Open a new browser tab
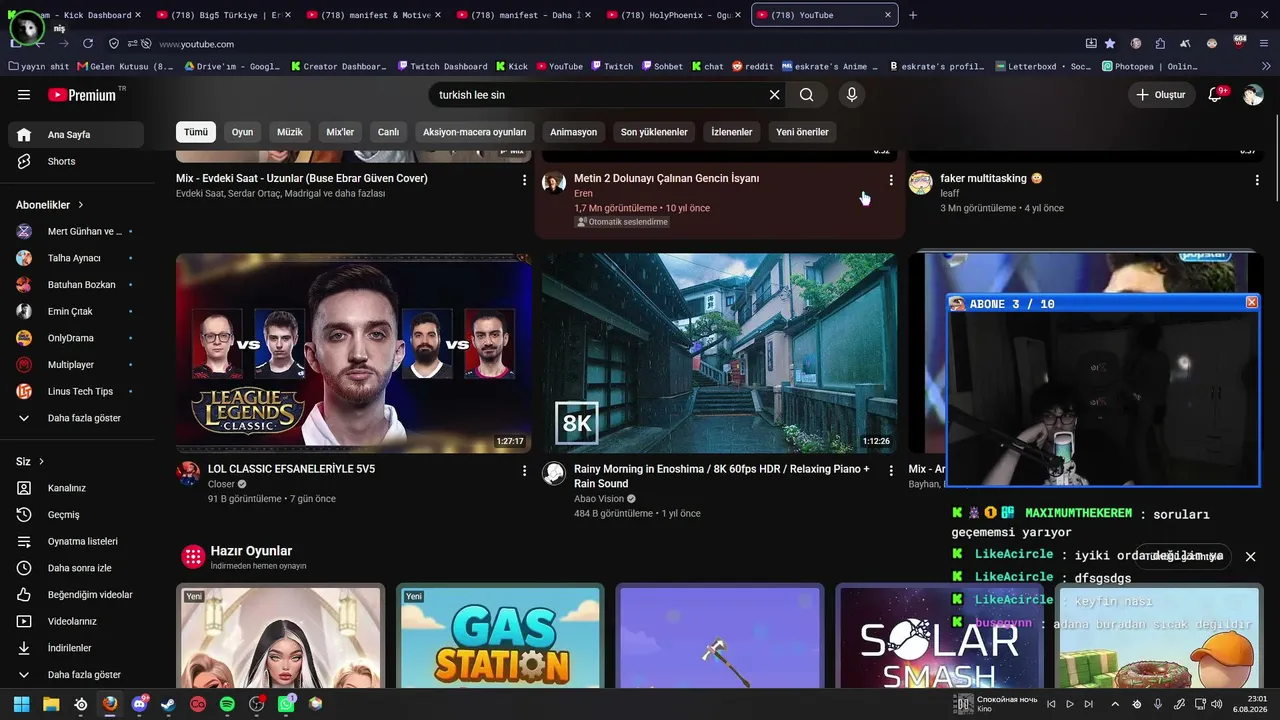The width and height of the screenshot is (1280, 720). coord(913,15)
